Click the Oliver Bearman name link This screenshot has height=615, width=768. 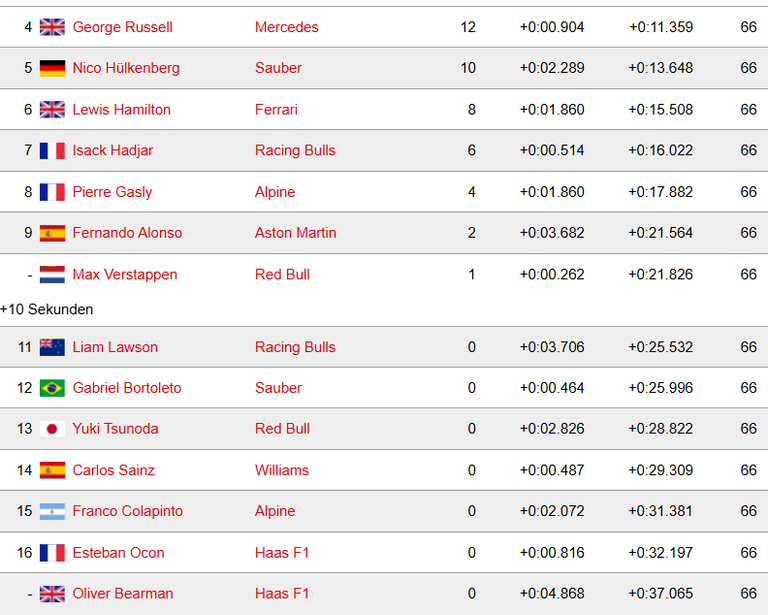(123, 593)
